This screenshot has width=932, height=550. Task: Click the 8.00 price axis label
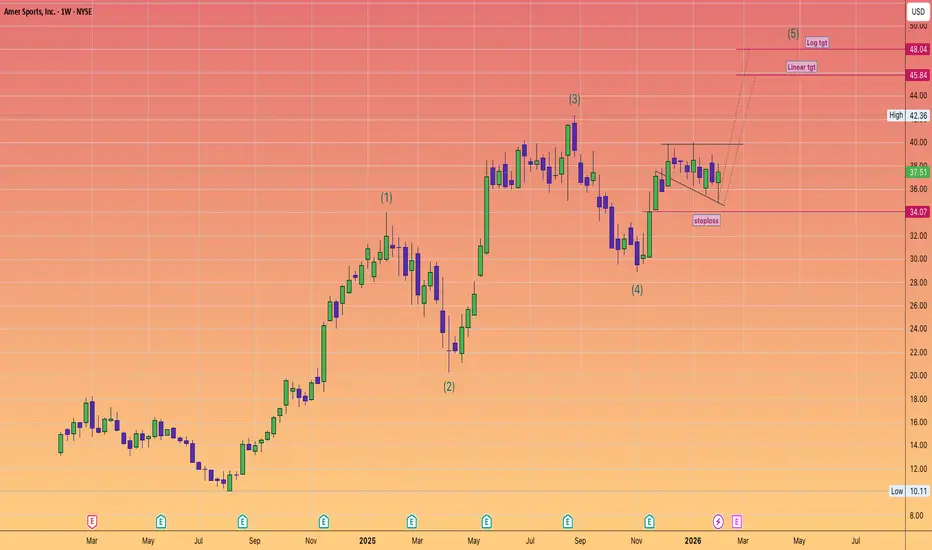pos(916,516)
